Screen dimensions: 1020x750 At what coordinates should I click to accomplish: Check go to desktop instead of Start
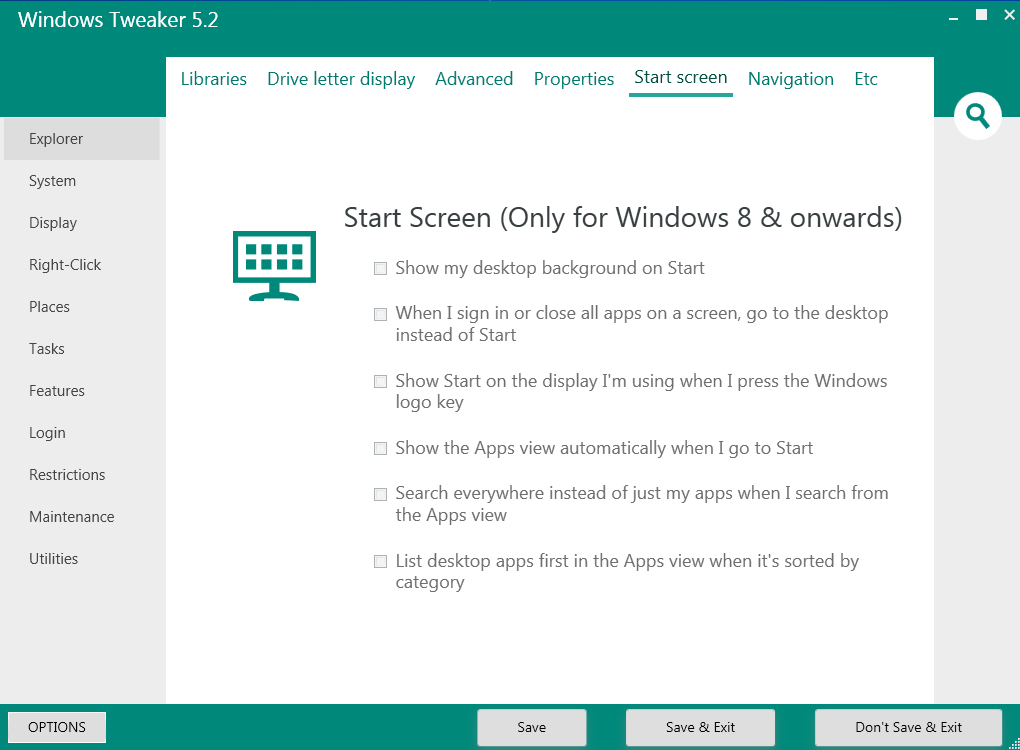click(381, 314)
